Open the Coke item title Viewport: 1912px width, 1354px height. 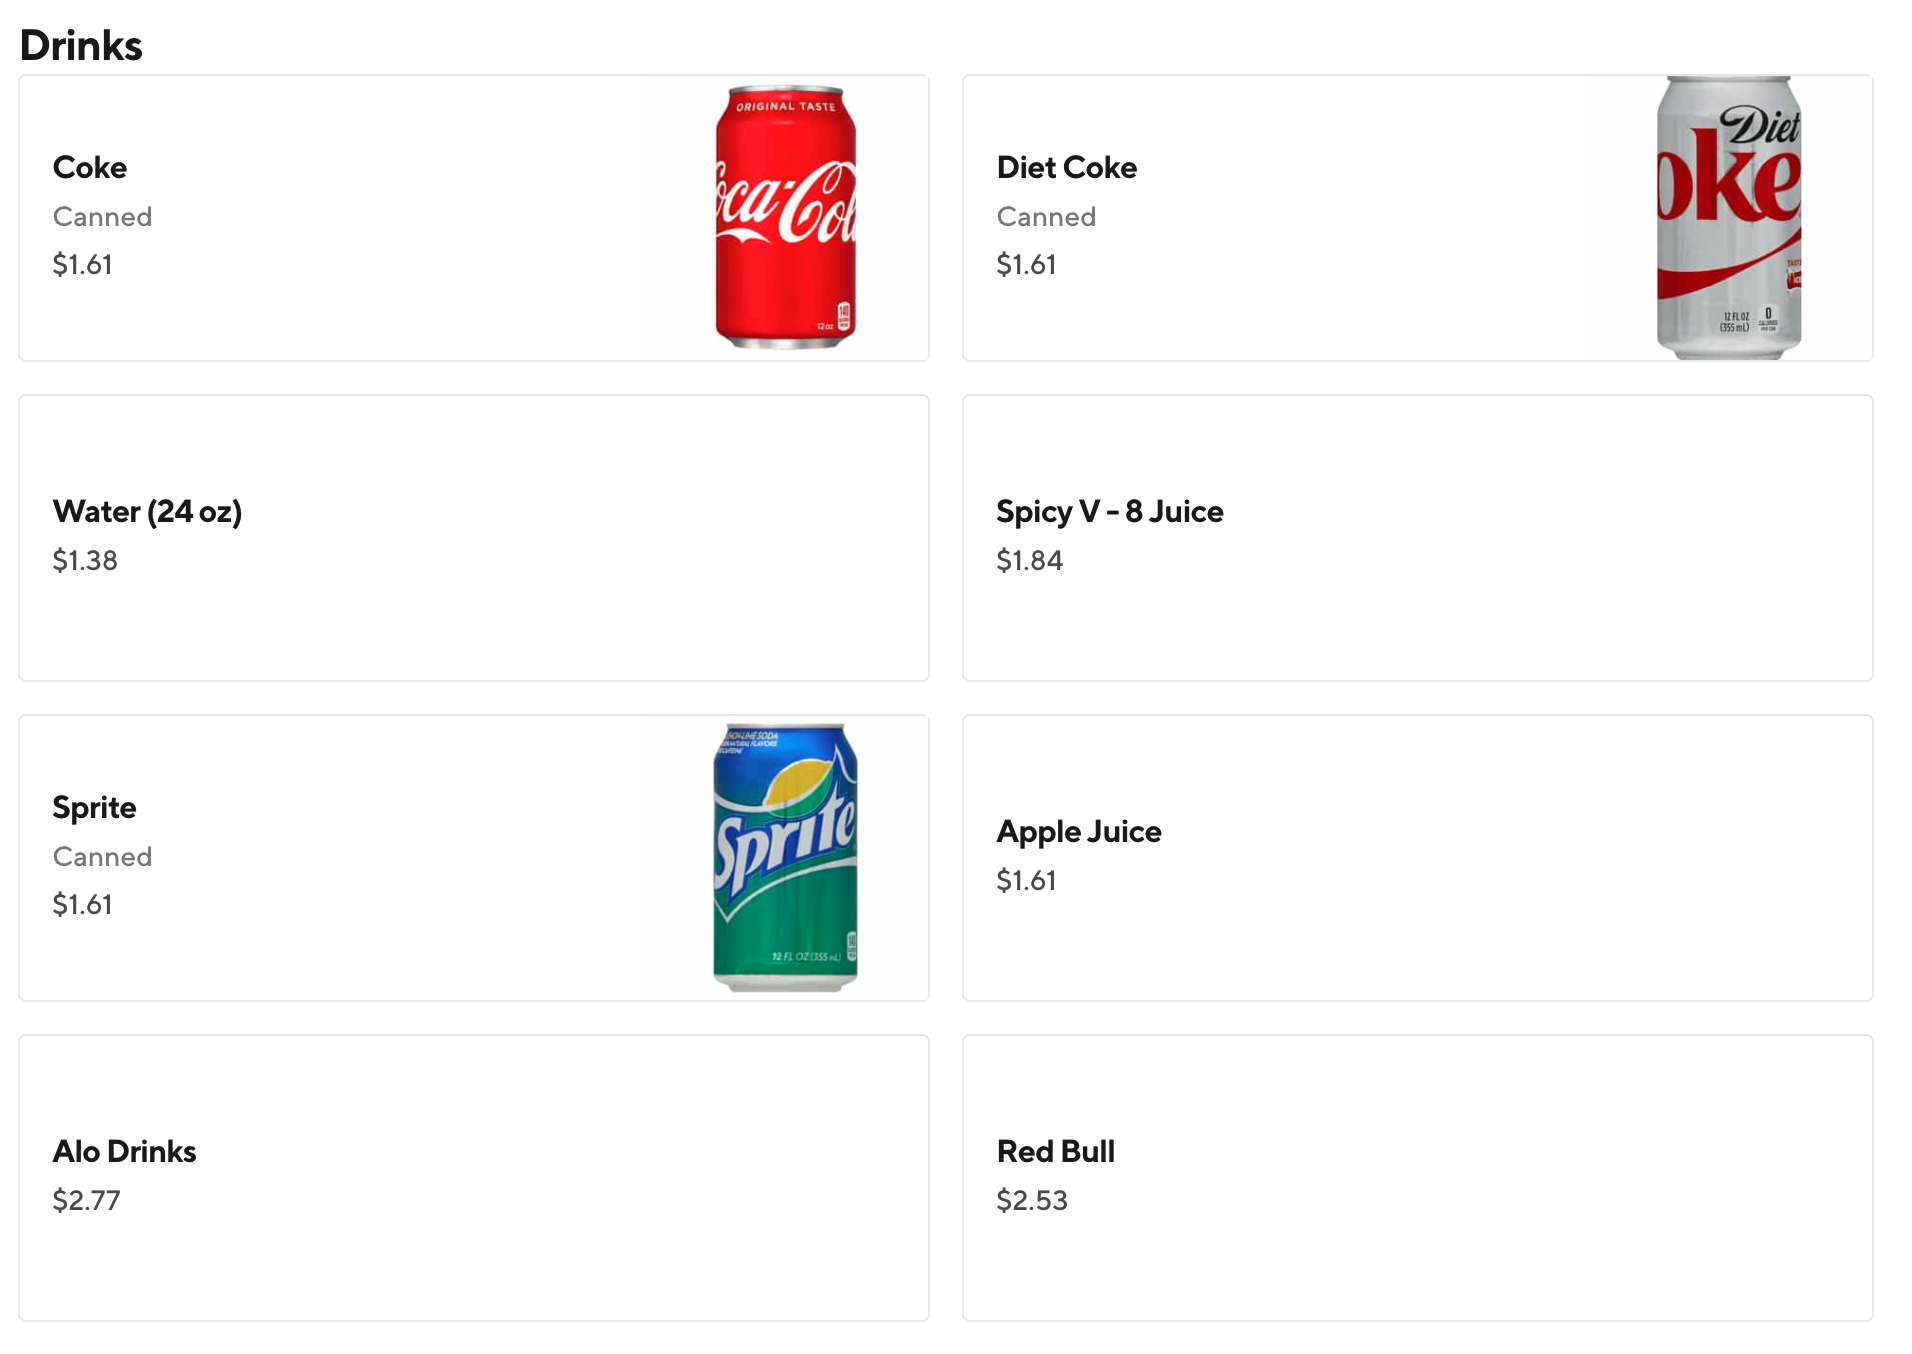(x=90, y=167)
